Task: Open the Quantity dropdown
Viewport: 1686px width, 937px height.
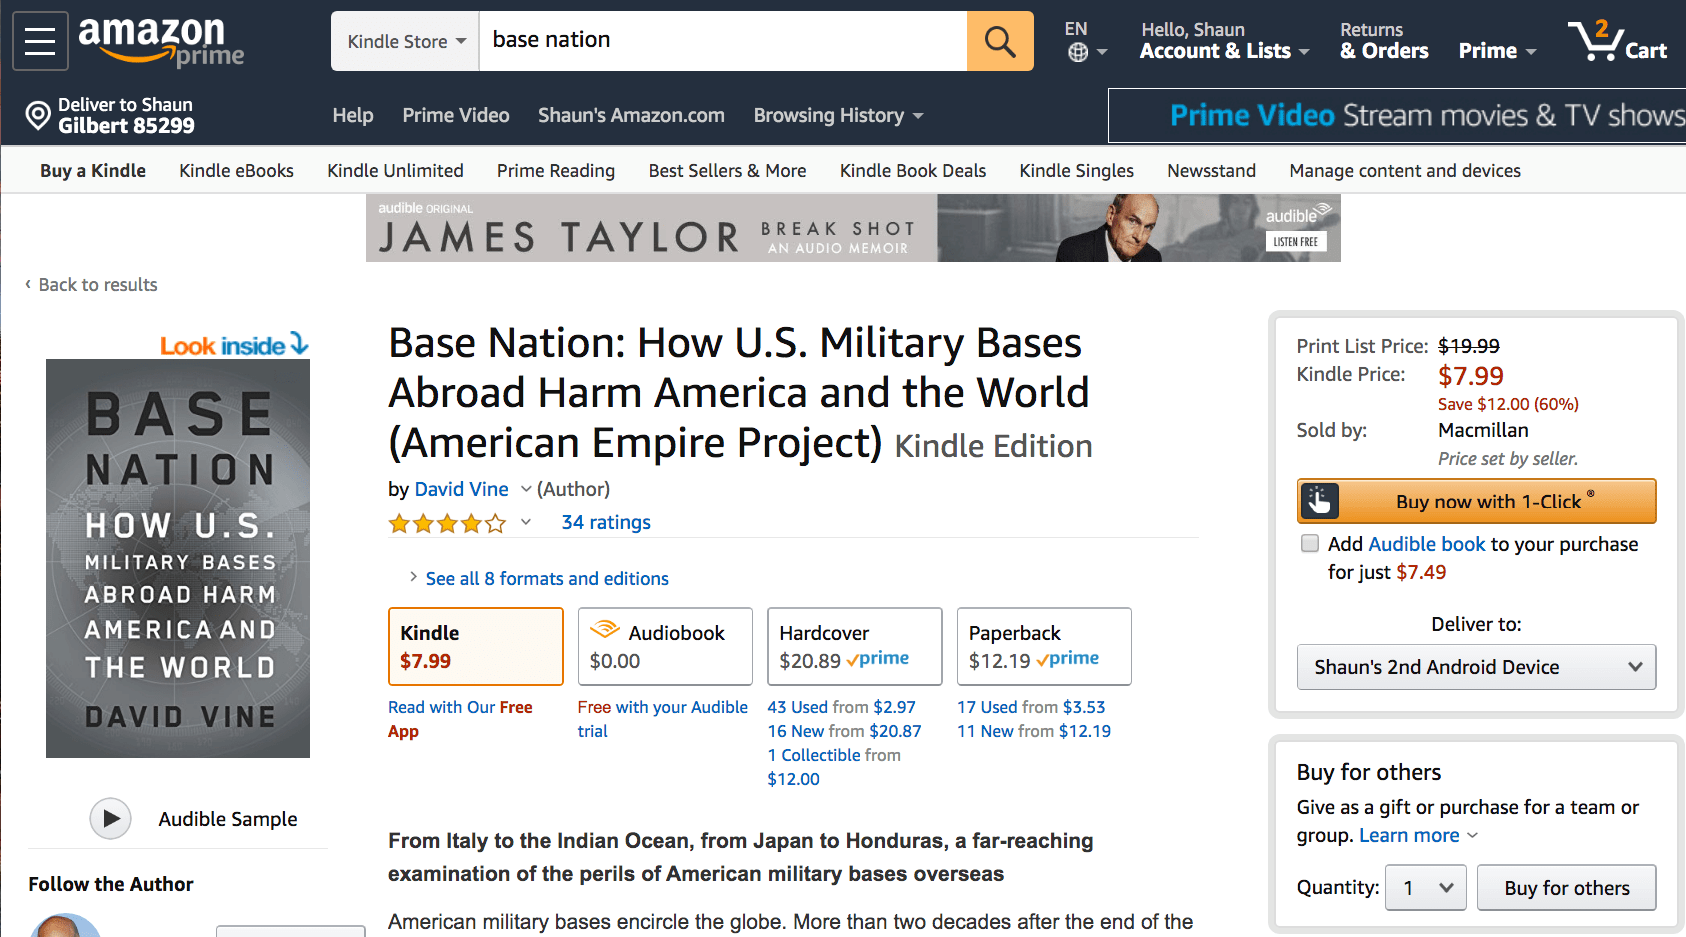Action: 1425,888
